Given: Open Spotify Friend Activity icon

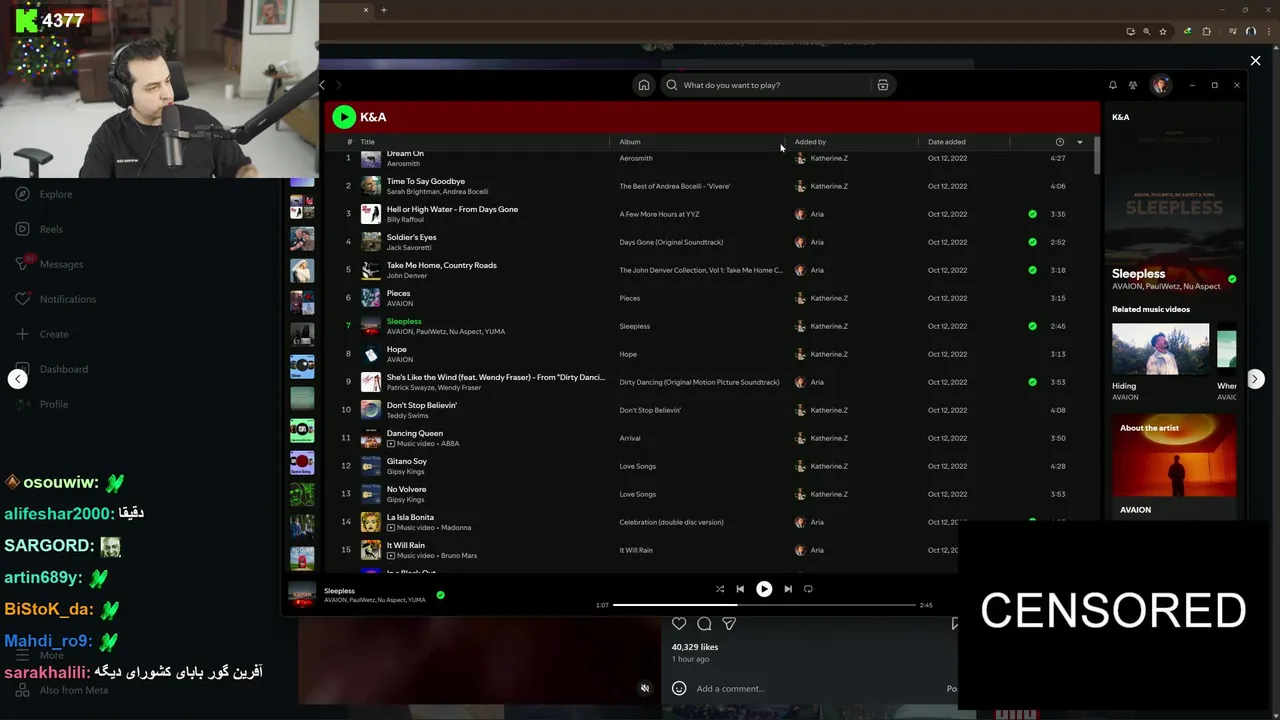Looking at the screenshot, I should (x=1133, y=85).
